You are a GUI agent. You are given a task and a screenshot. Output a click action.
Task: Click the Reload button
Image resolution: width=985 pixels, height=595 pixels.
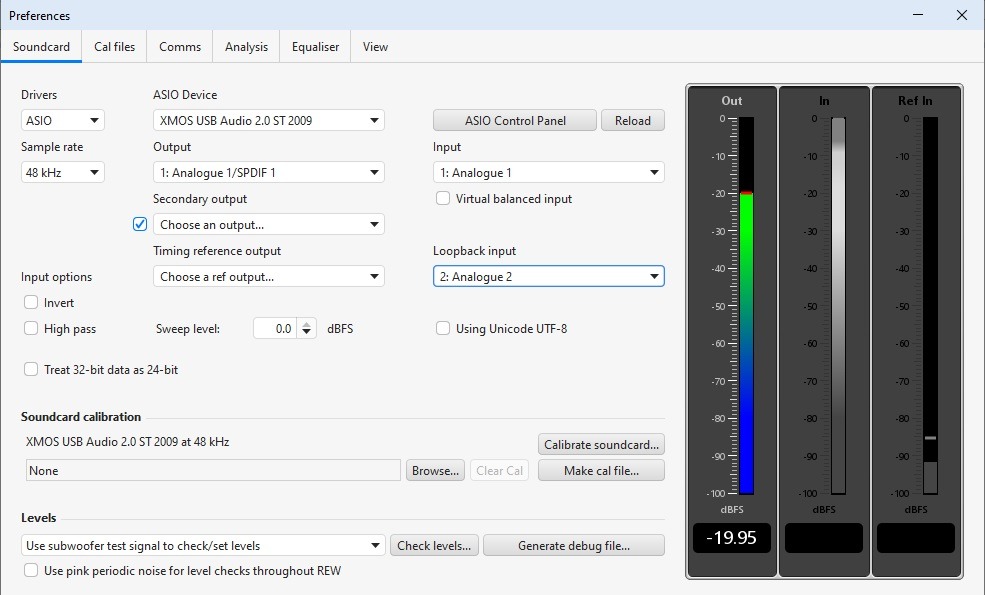coord(633,120)
